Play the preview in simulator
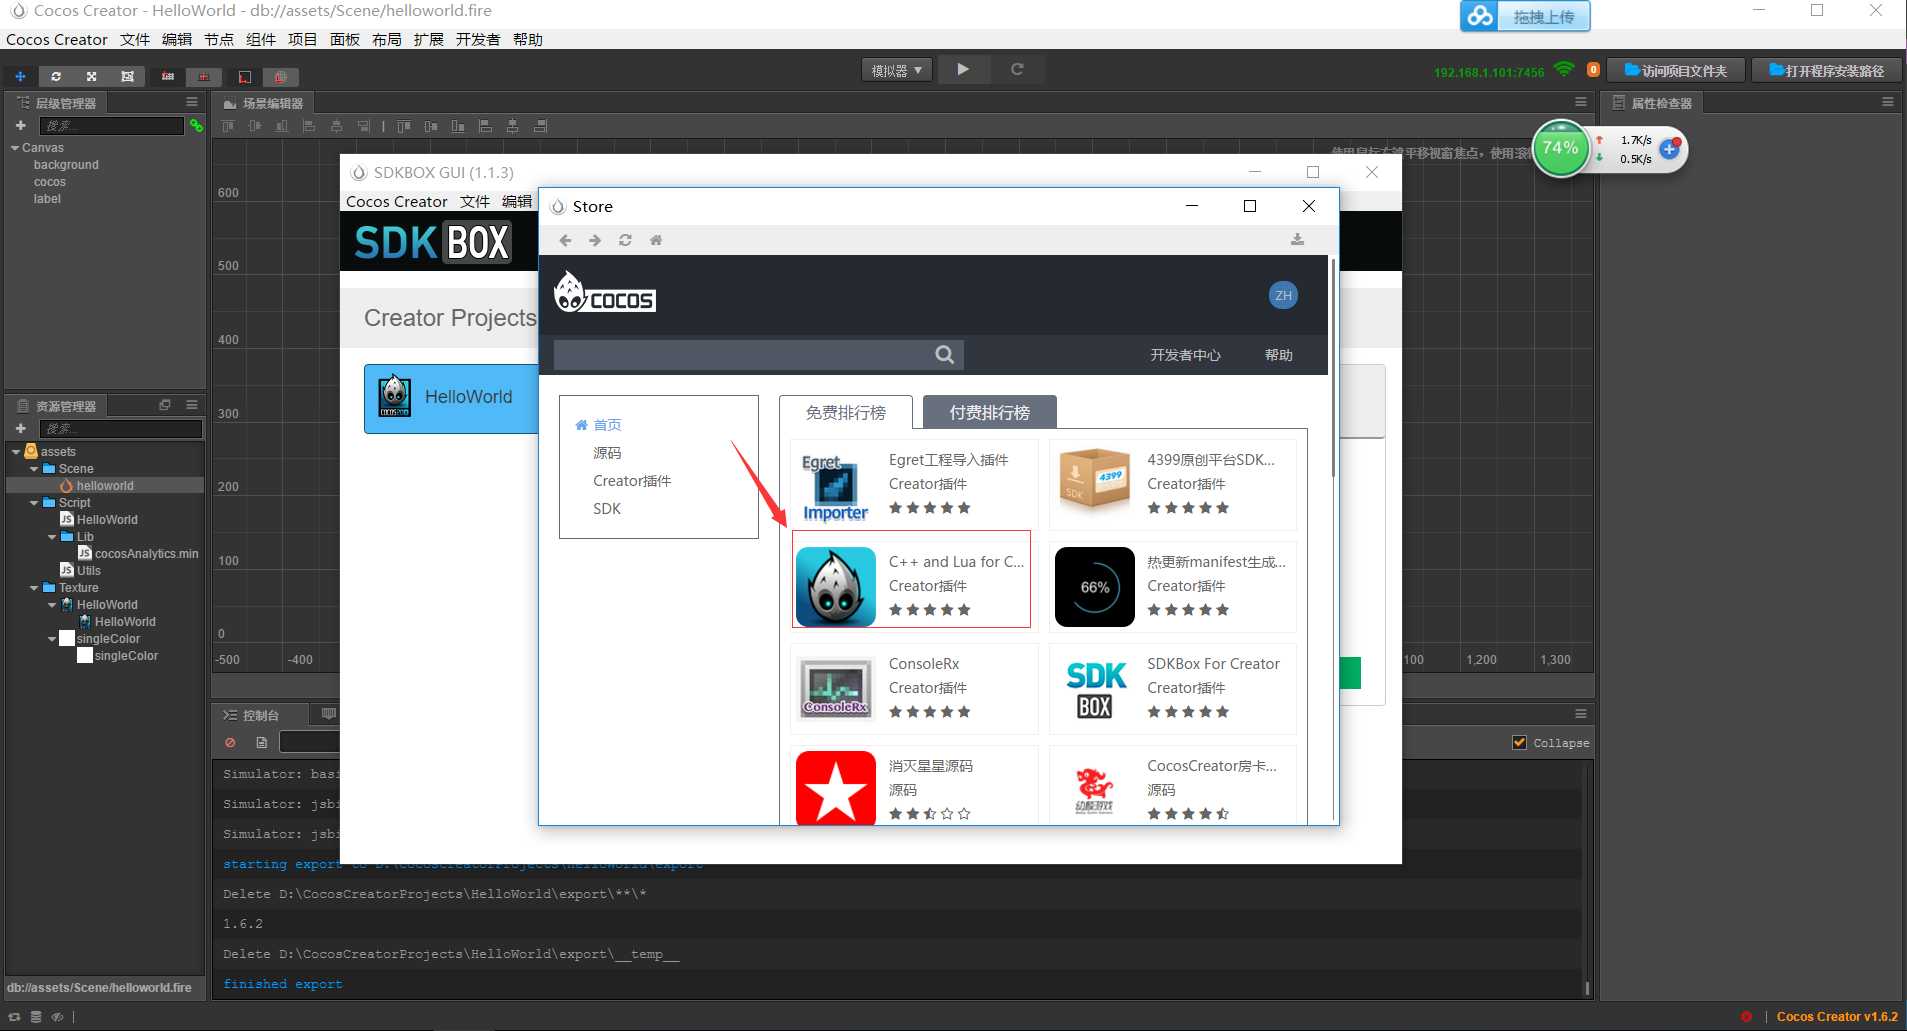The height and width of the screenshot is (1031, 1907). pos(963,69)
